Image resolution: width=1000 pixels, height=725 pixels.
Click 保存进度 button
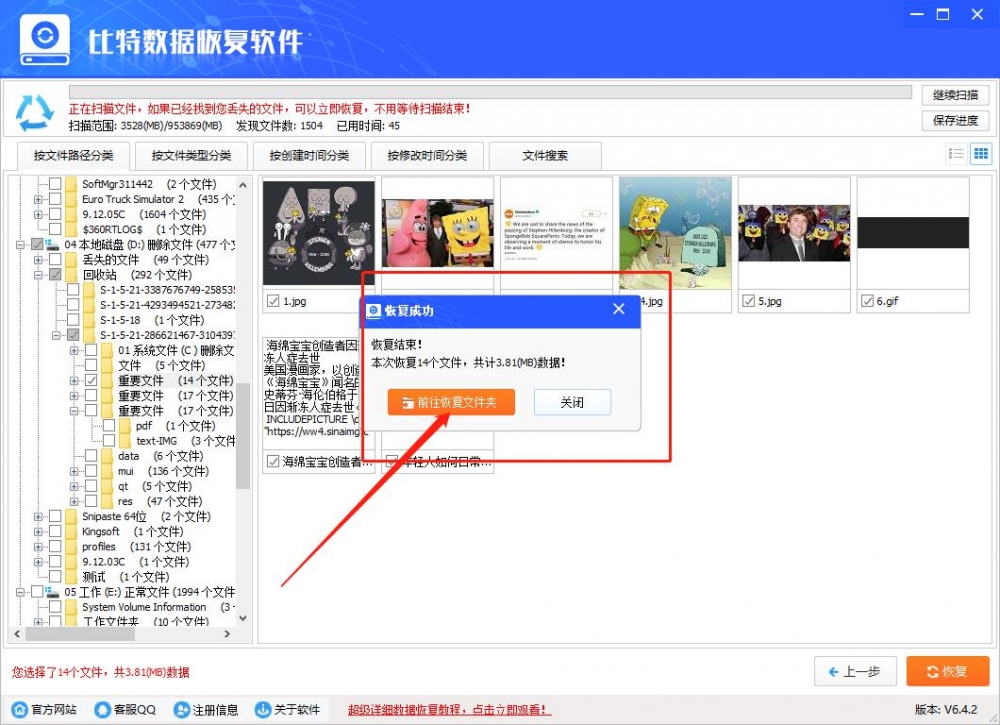coord(955,121)
